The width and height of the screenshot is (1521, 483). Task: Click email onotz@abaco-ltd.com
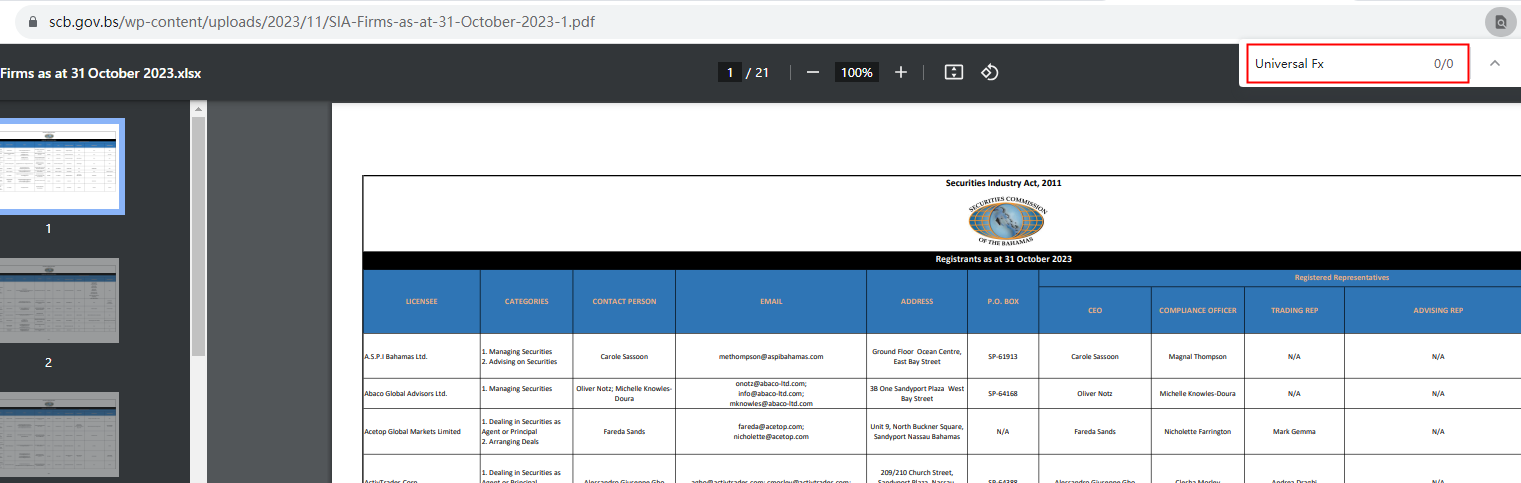click(771, 383)
